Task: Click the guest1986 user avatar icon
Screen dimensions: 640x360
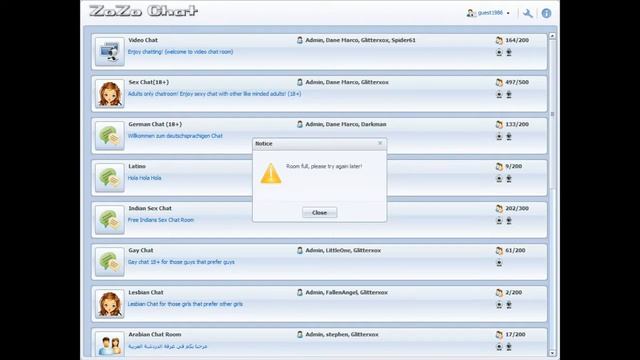Action: (471, 13)
